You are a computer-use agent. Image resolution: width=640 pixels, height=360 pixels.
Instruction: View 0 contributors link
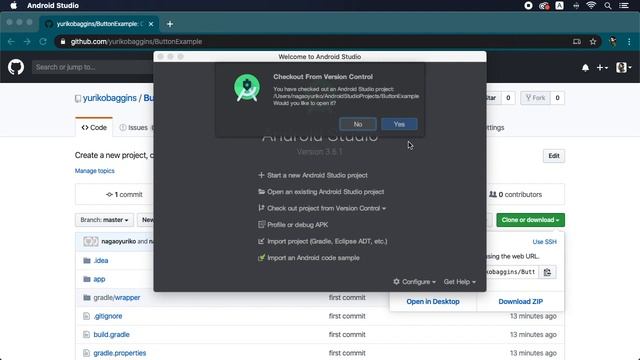[516, 195]
